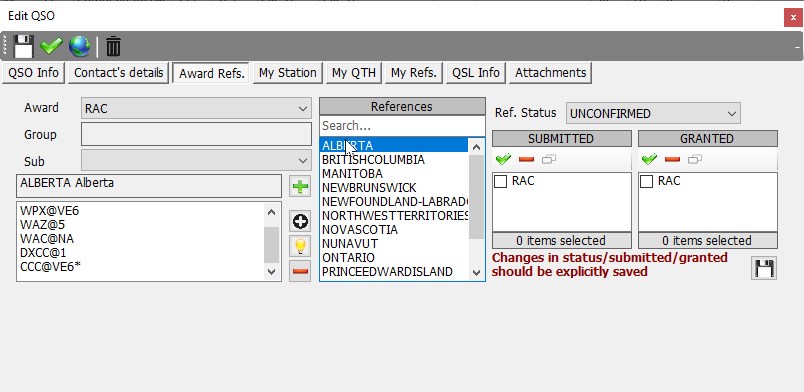Select NORTHWESTTERRITORIES in references list
The image size is (804, 392).
[394, 215]
